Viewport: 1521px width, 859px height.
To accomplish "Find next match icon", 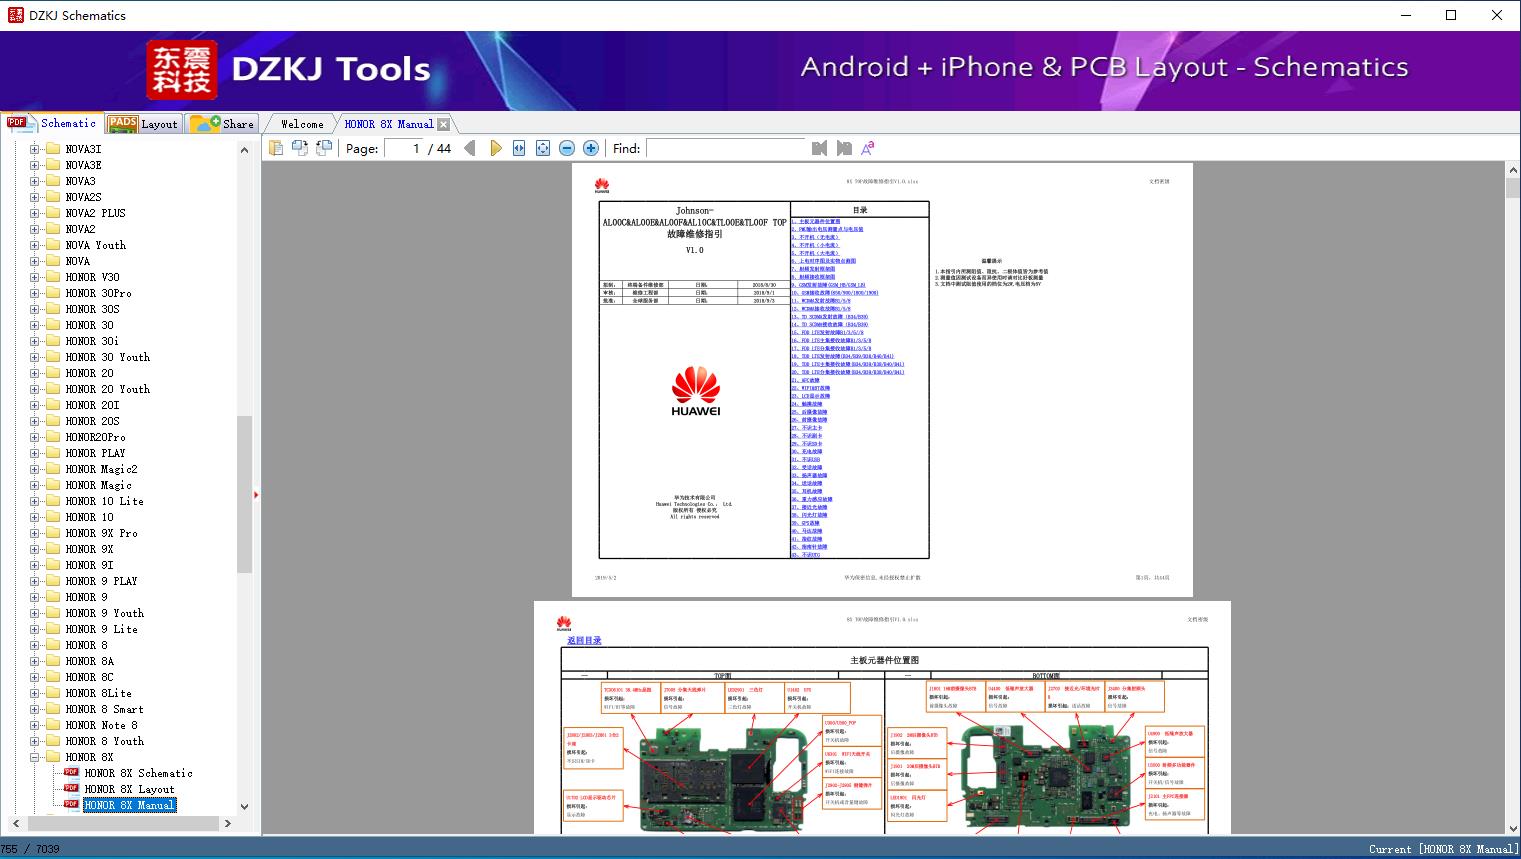I will click(x=844, y=148).
